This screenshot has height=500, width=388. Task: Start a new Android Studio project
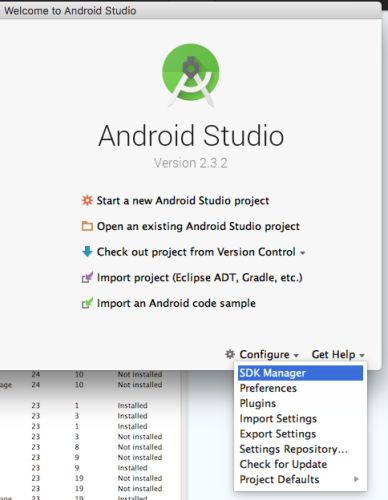click(183, 201)
